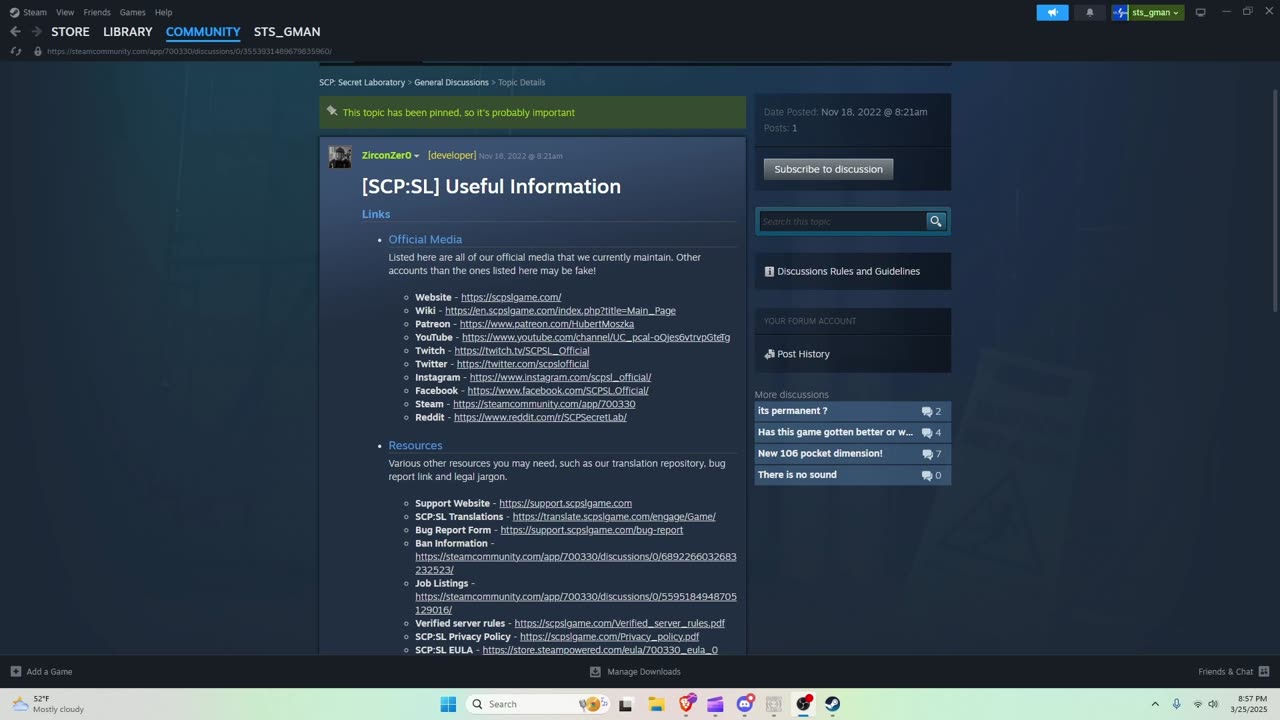Screen dimensions: 1280x720
Task: Switch to the STS_GMAN profile tab
Action: (287, 32)
